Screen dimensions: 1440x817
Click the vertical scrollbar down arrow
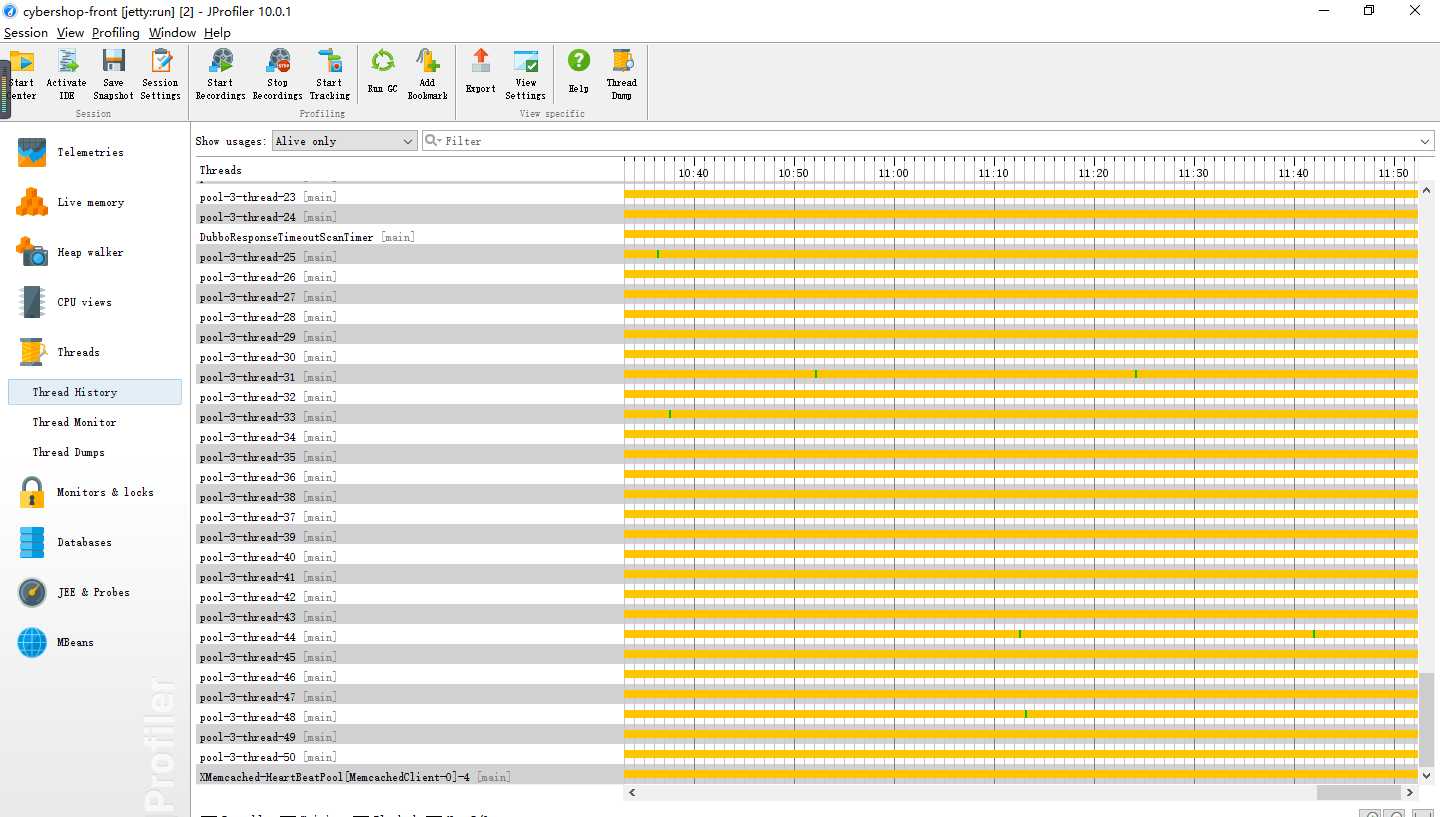[x=1427, y=775]
